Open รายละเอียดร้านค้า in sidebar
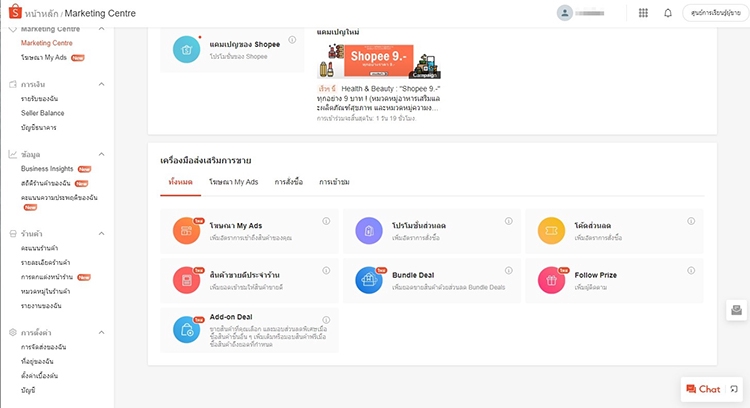750x408 pixels. (45, 263)
